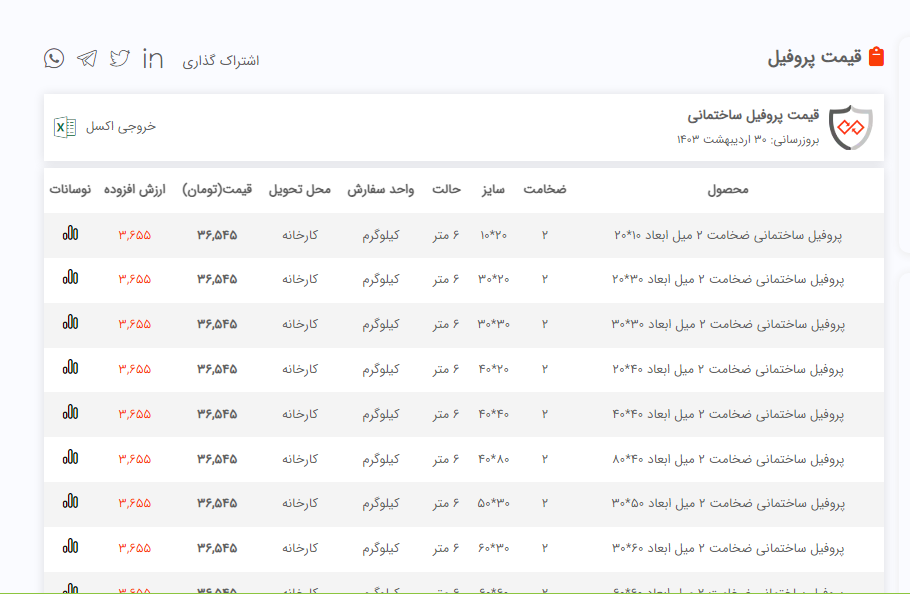The height and width of the screenshot is (594, 910).
Task: Open price fluctuation chart for 30*60 profile
Action: pyautogui.click(x=70, y=548)
